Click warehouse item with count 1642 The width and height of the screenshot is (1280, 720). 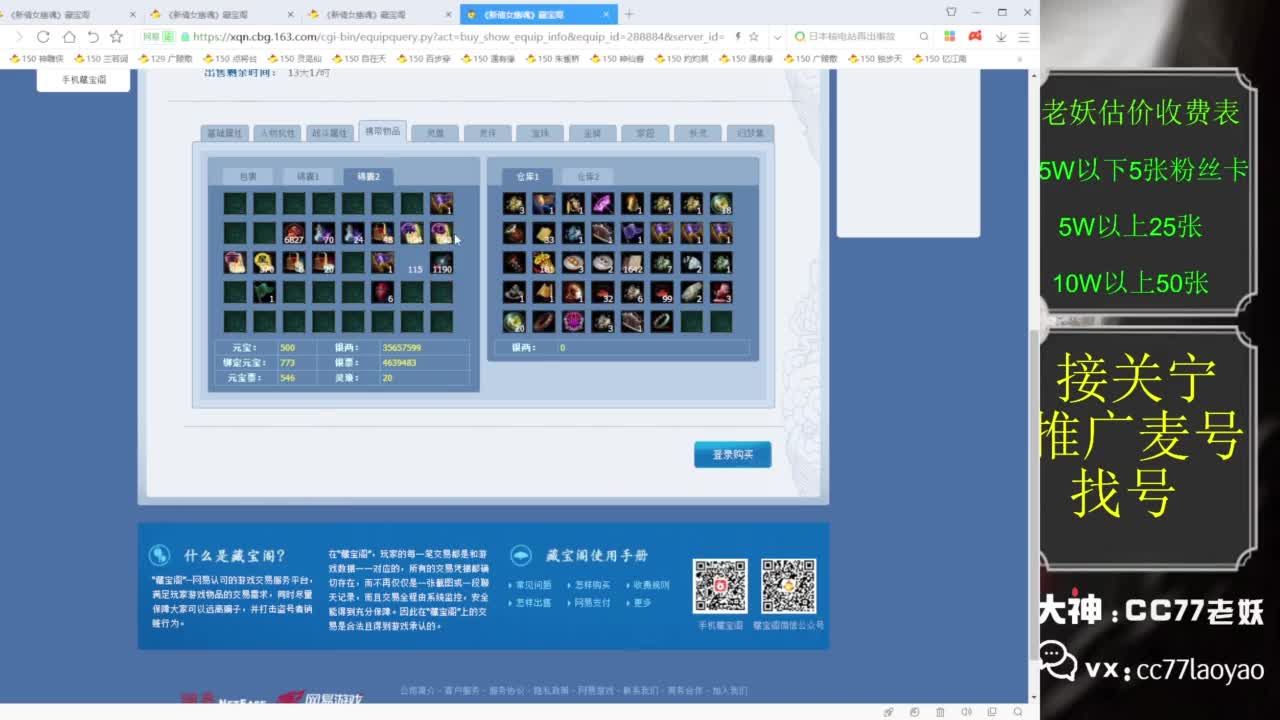tap(632, 263)
